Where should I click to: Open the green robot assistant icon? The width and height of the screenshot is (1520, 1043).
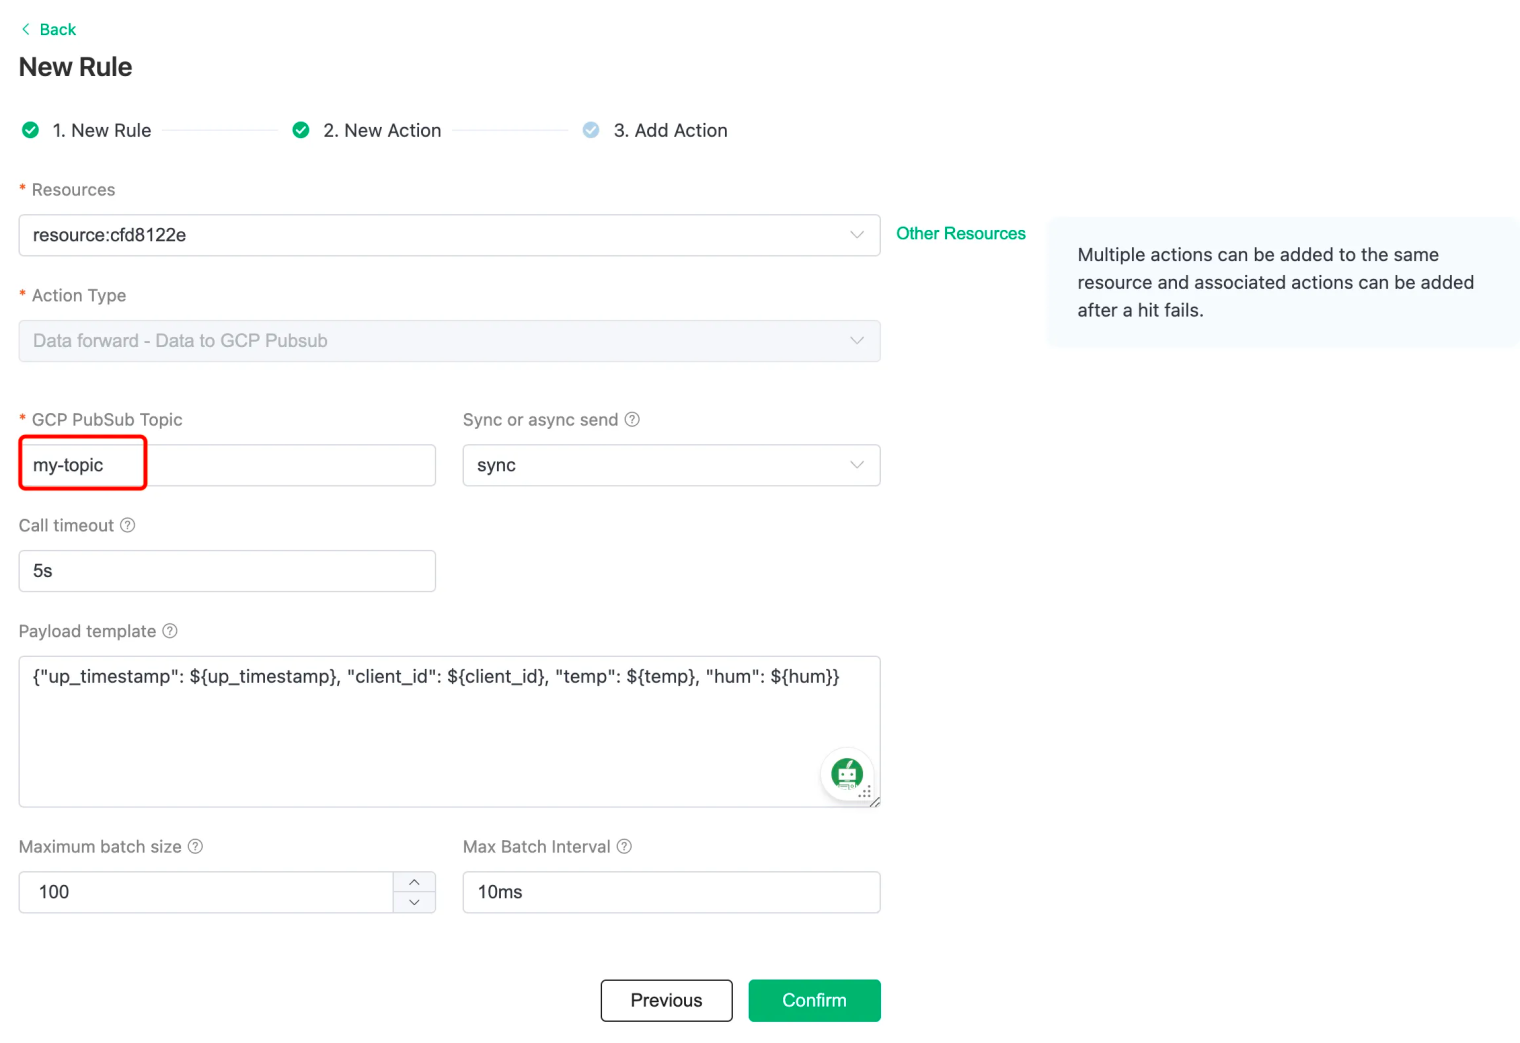(847, 773)
